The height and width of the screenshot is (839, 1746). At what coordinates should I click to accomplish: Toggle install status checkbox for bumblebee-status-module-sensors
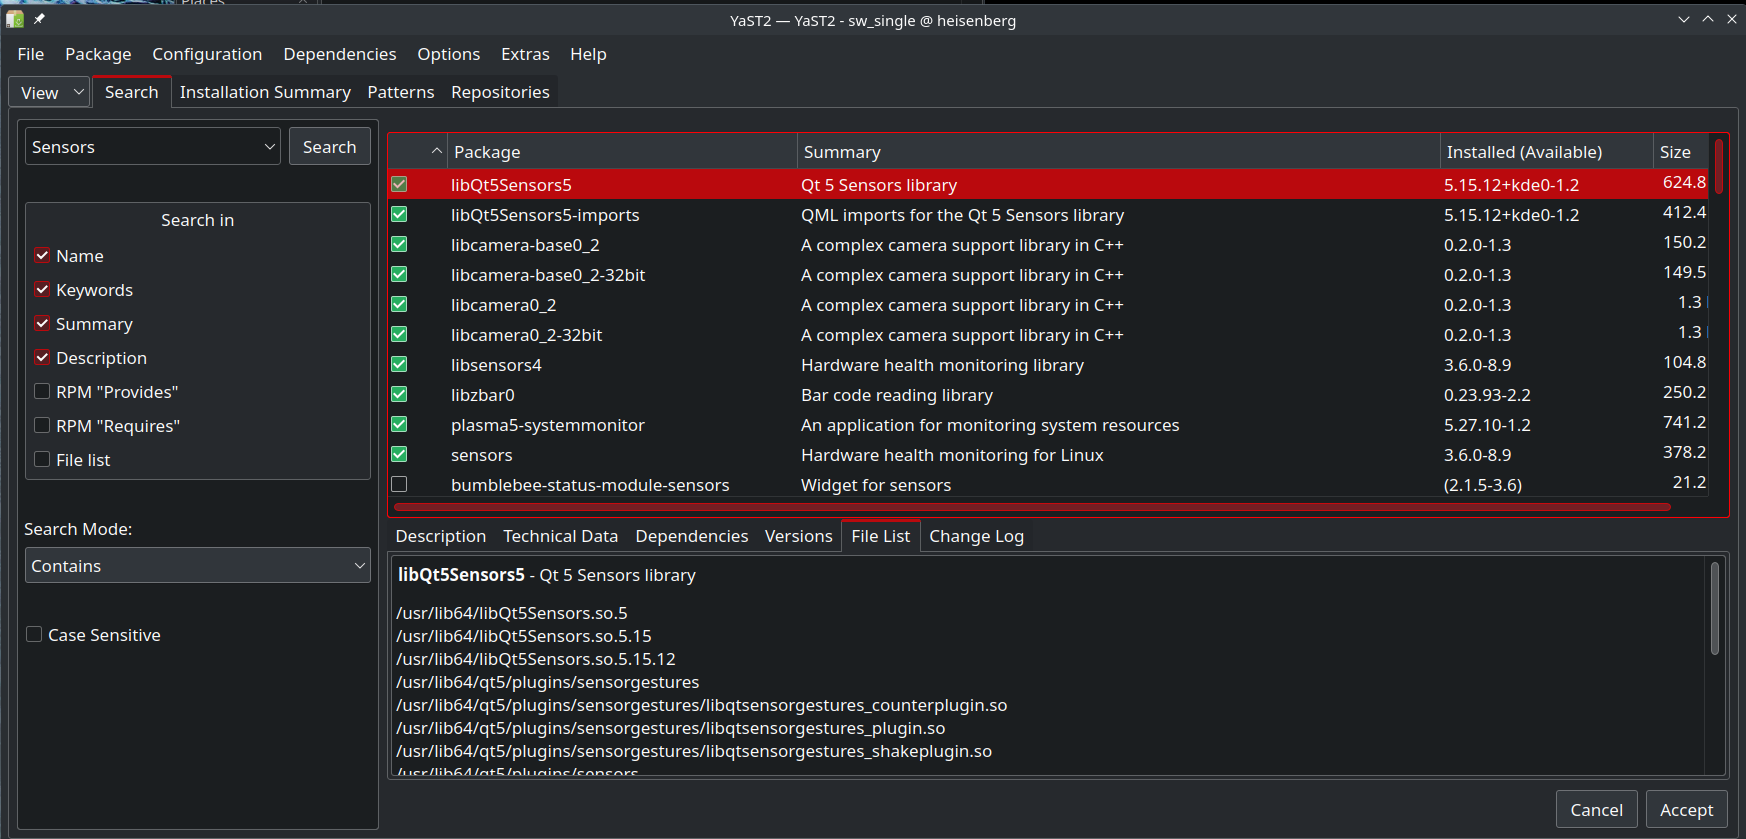(x=399, y=484)
